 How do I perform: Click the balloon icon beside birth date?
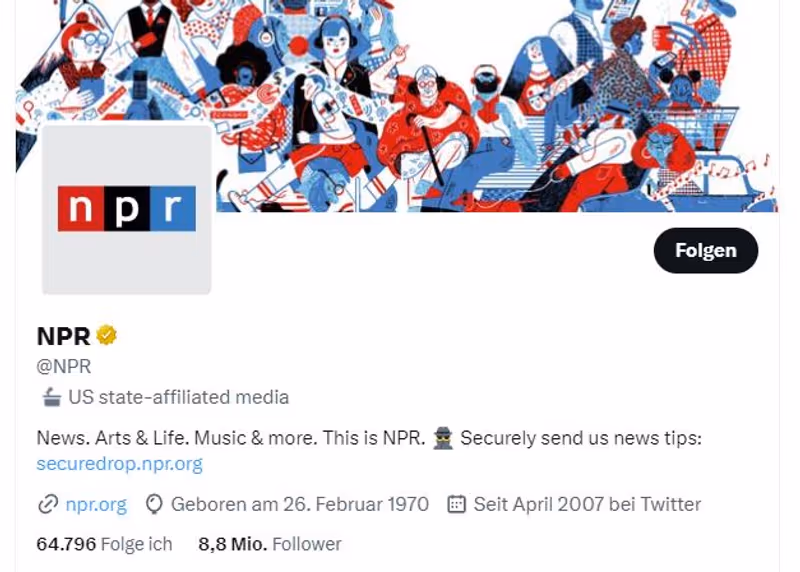point(154,505)
